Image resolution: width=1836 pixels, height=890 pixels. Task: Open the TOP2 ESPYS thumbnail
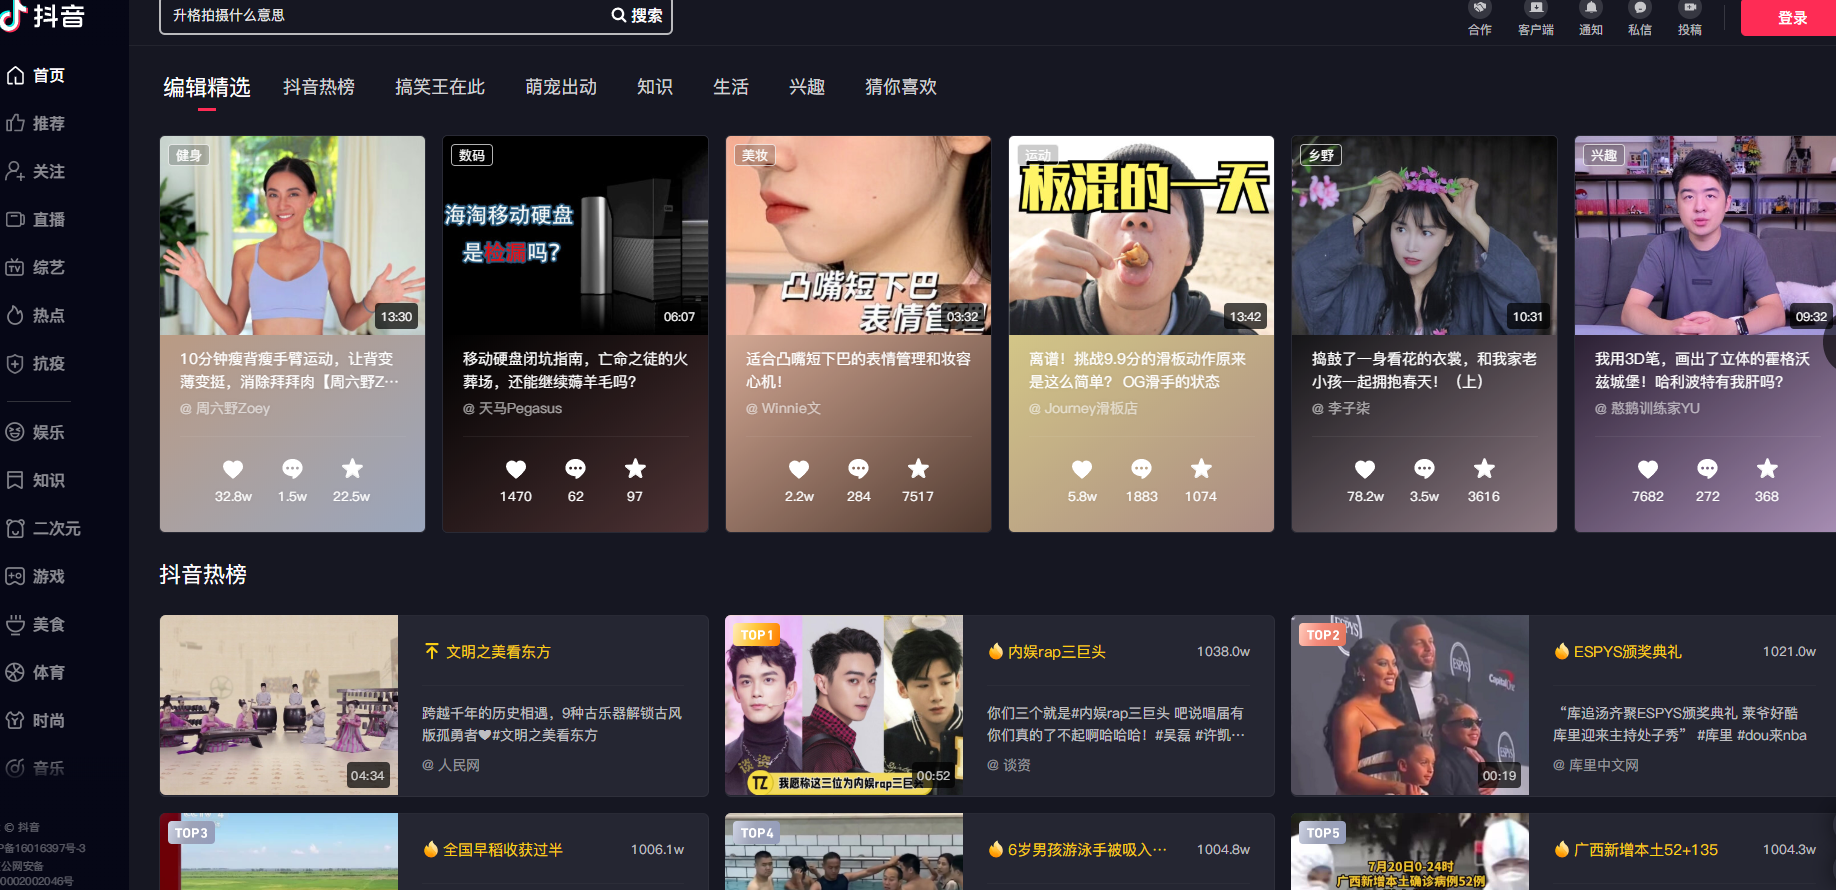tap(1410, 705)
